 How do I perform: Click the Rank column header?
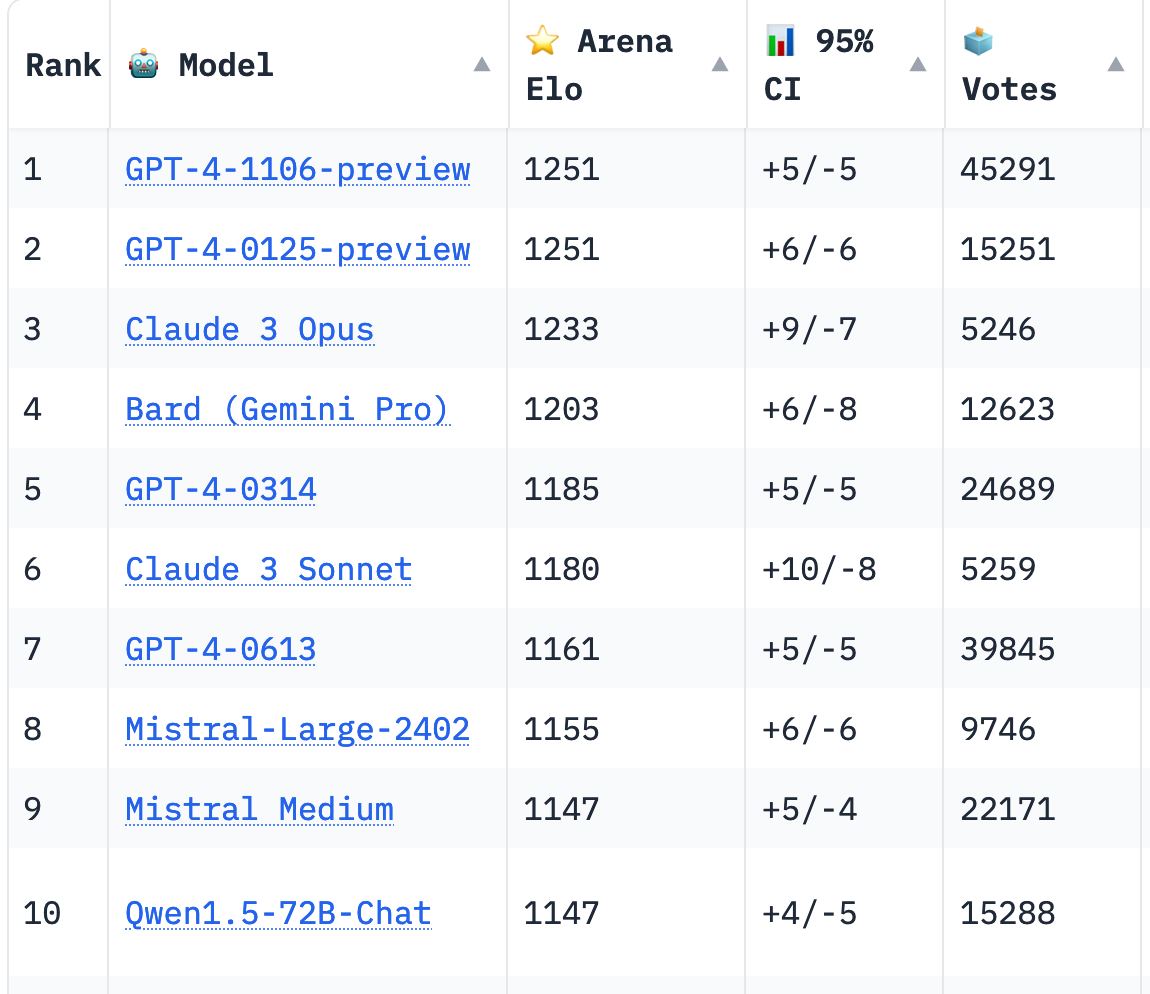pos(62,66)
